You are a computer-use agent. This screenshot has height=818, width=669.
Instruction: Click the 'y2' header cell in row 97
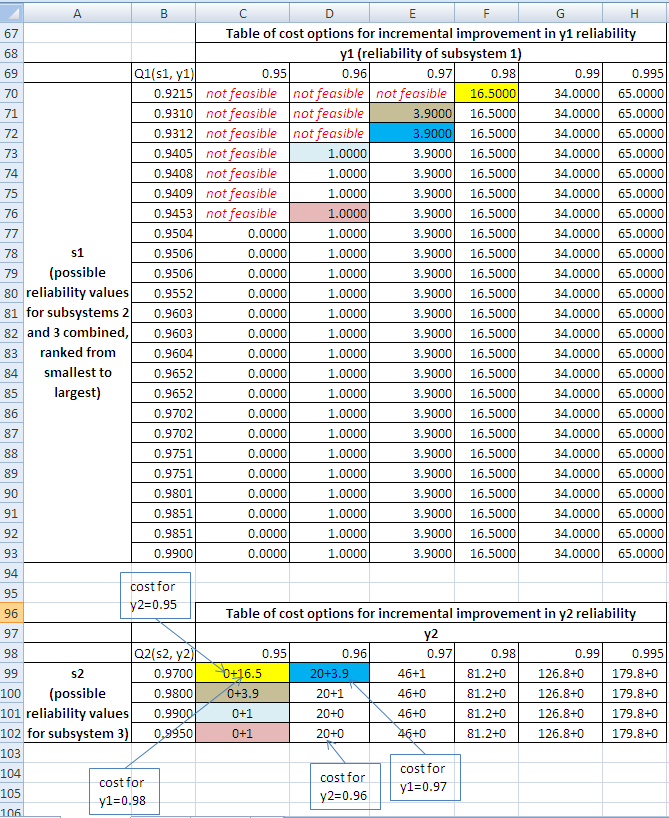click(x=431, y=633)
